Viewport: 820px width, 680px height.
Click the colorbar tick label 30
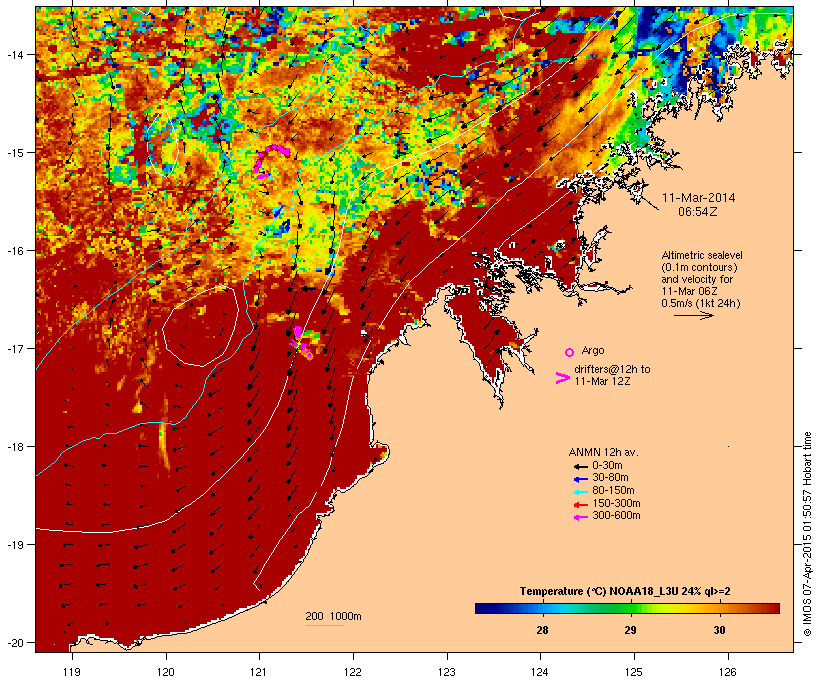[720, 630]
